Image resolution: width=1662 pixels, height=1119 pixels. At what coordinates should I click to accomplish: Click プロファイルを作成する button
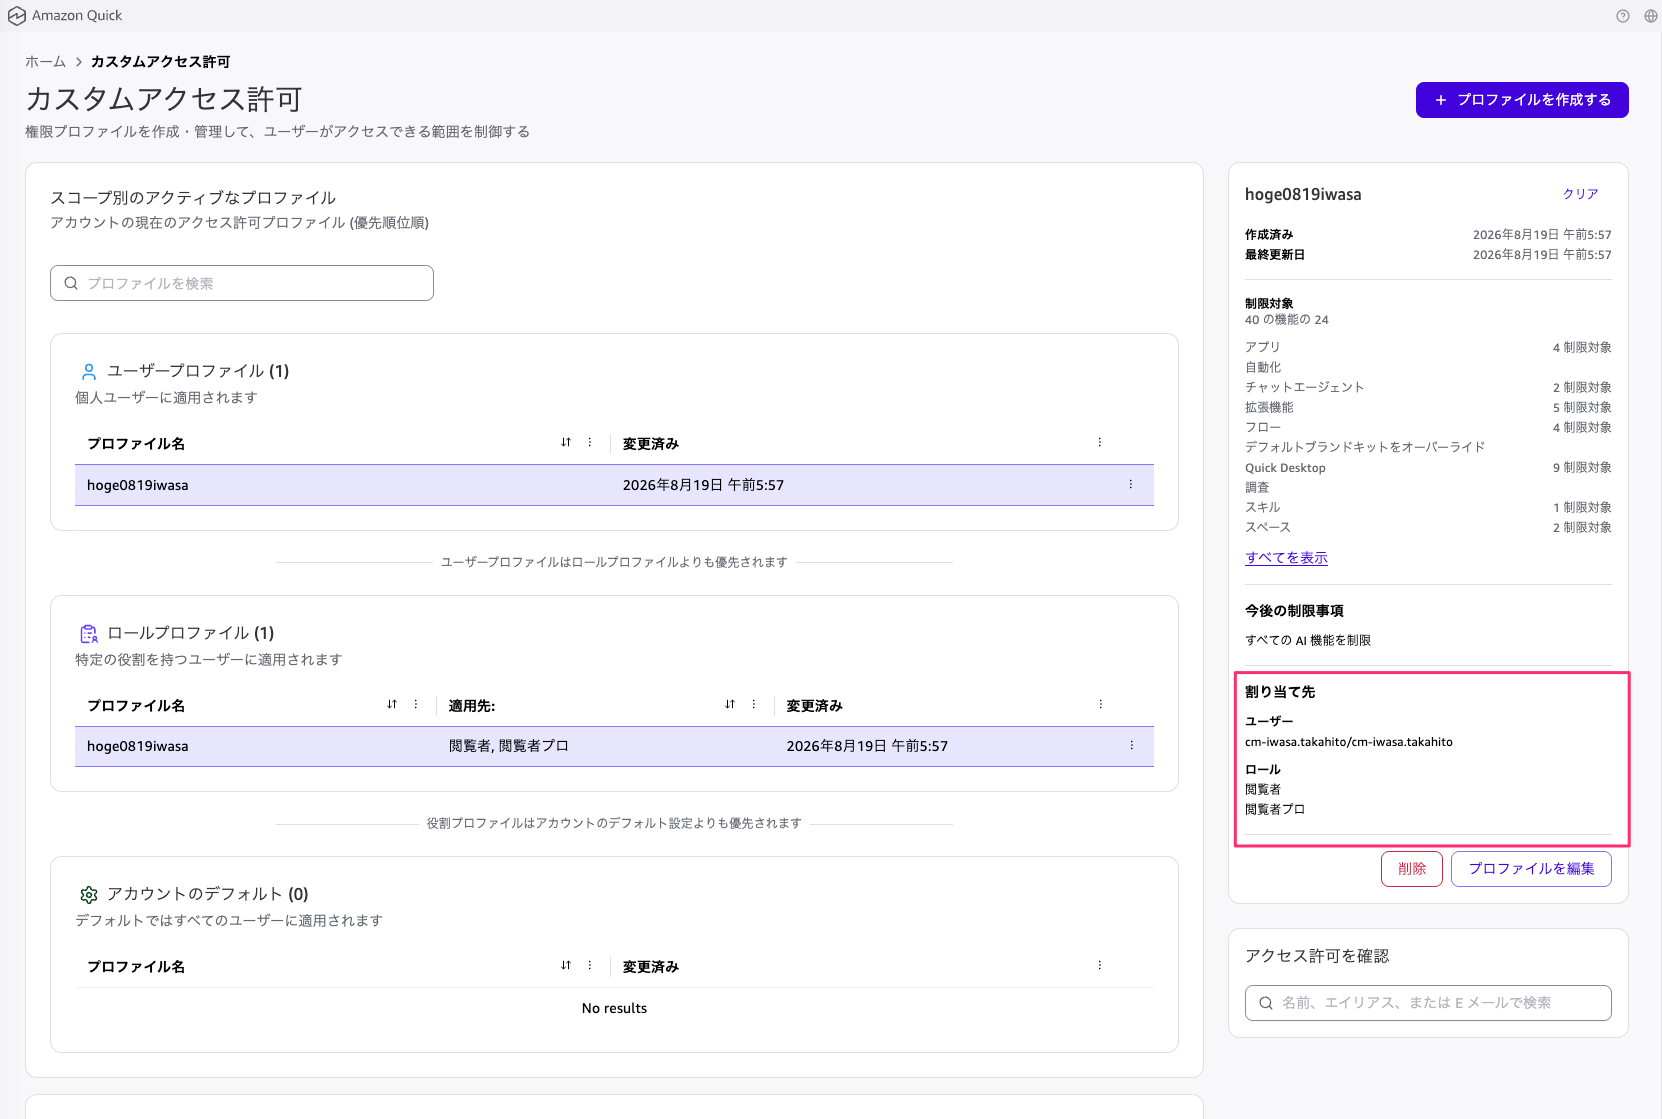tap(1522, 100)
